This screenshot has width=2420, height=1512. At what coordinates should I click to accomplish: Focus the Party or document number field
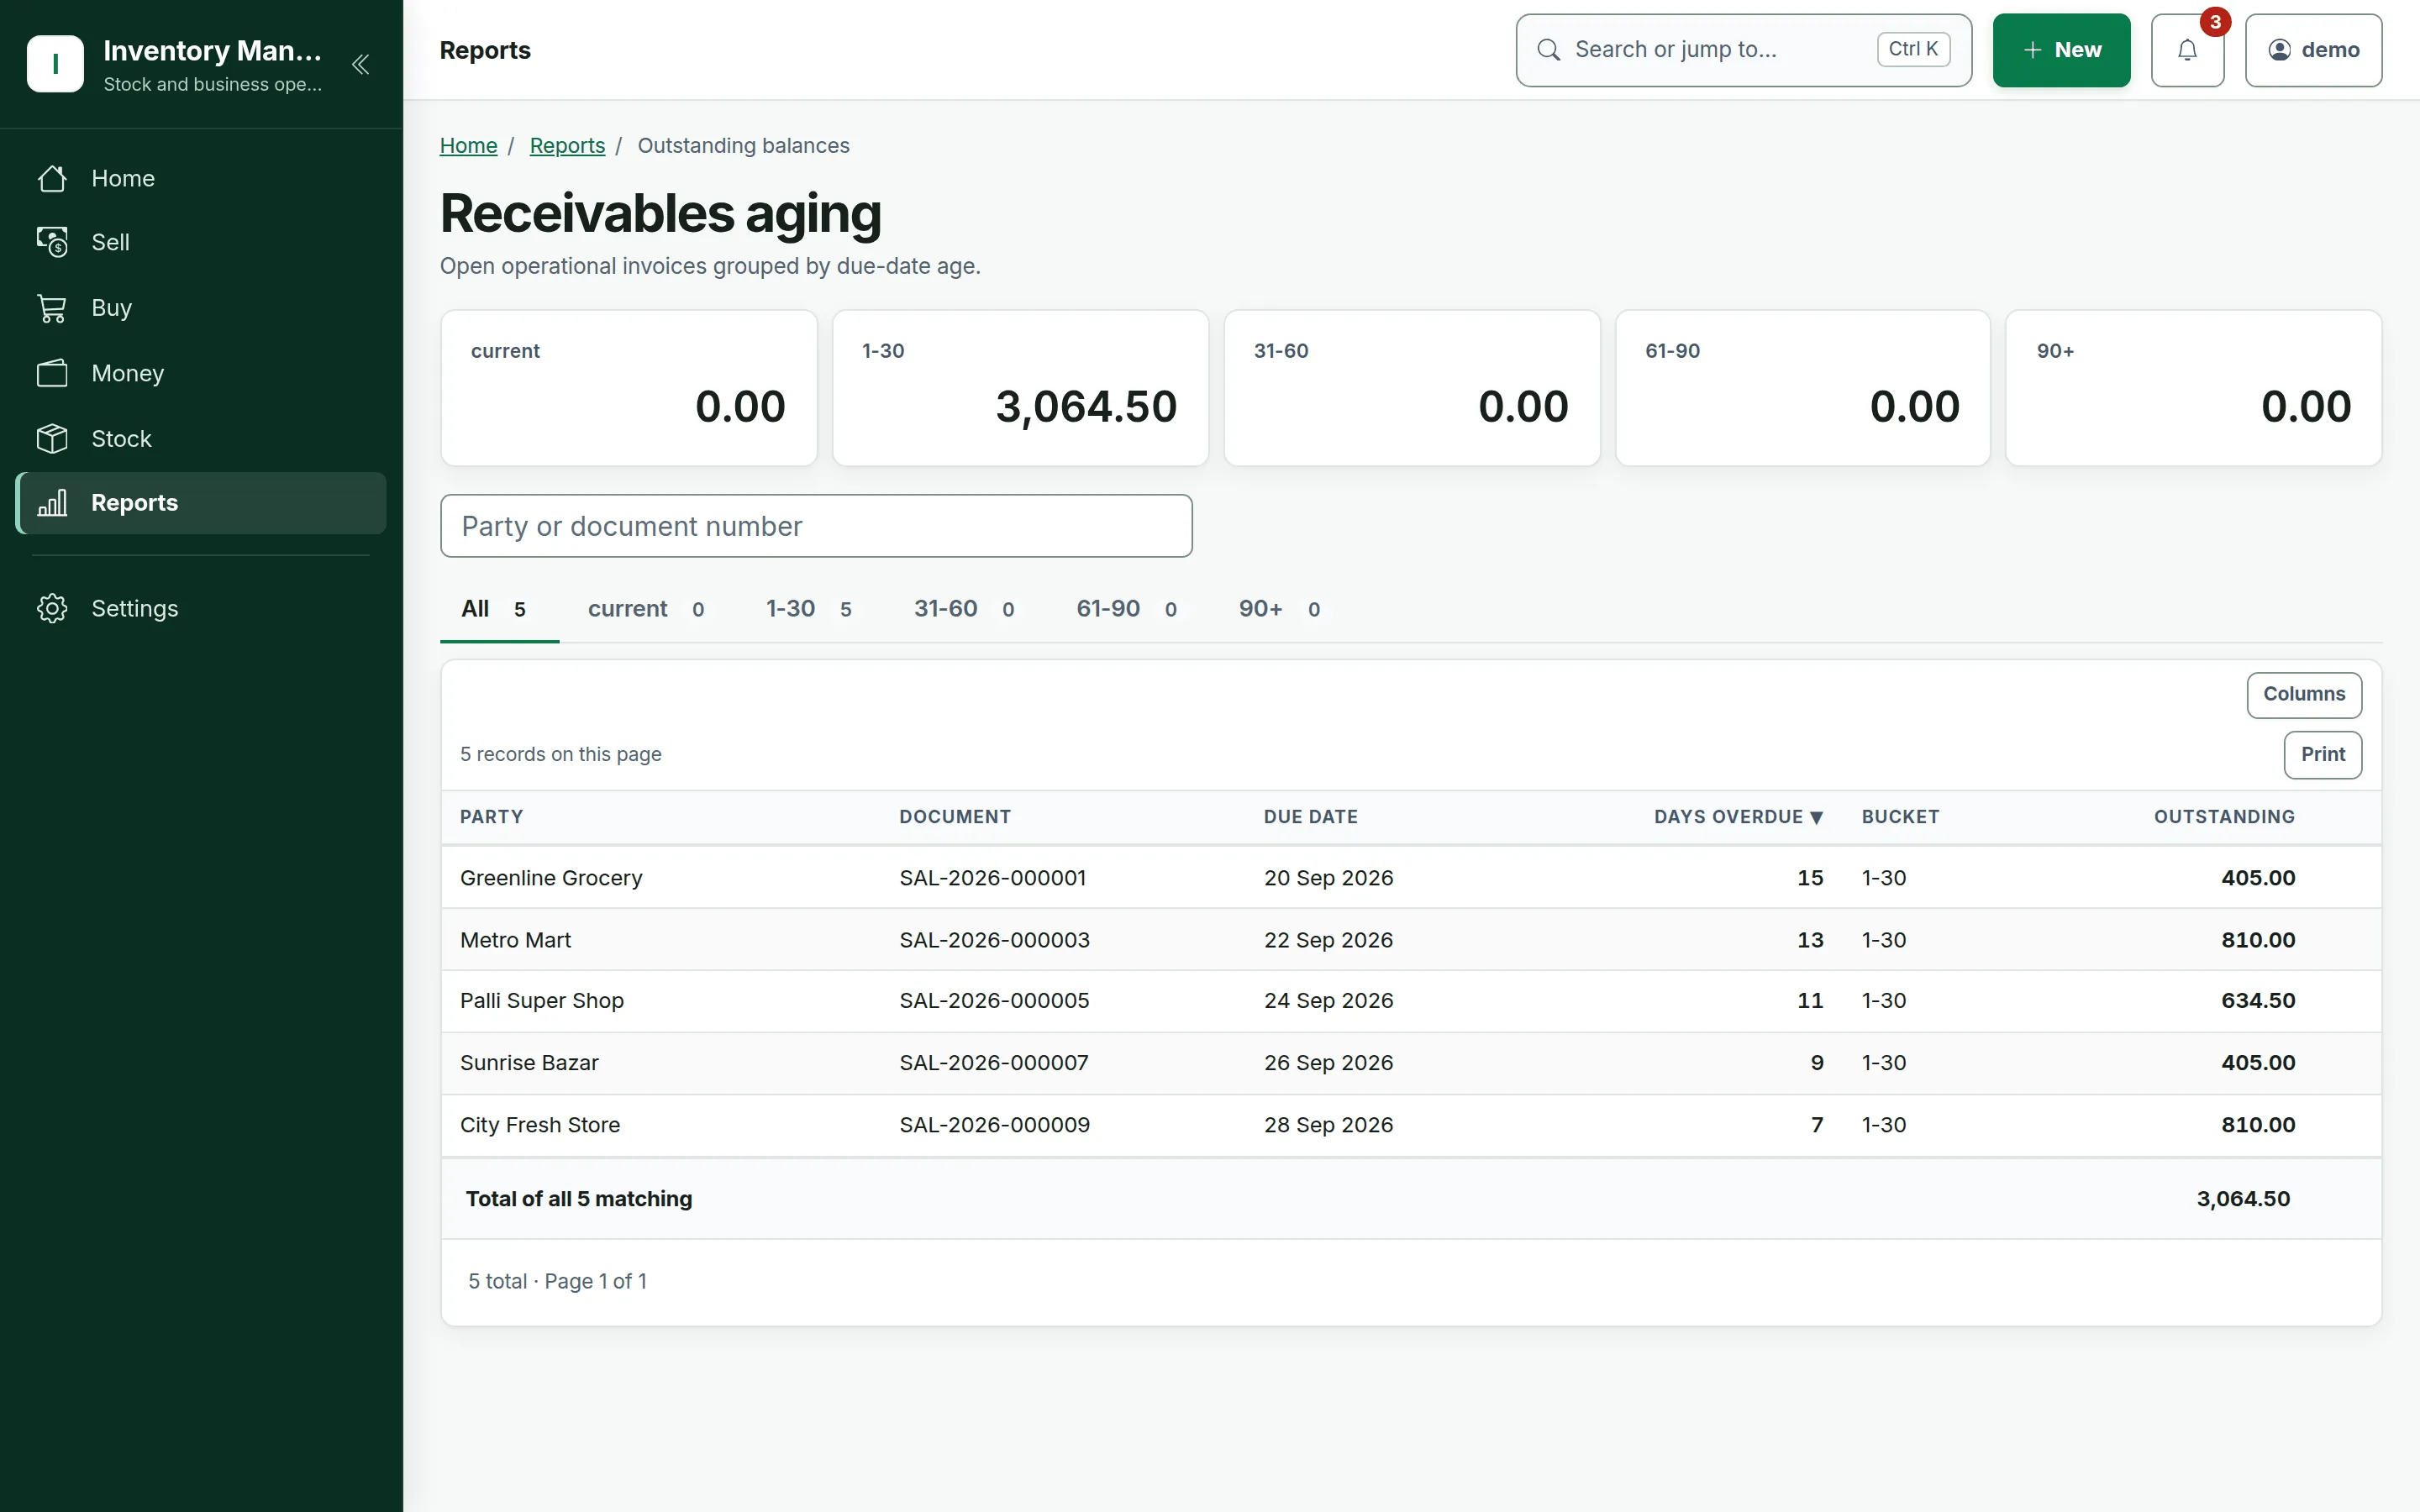tap(816, 526)
